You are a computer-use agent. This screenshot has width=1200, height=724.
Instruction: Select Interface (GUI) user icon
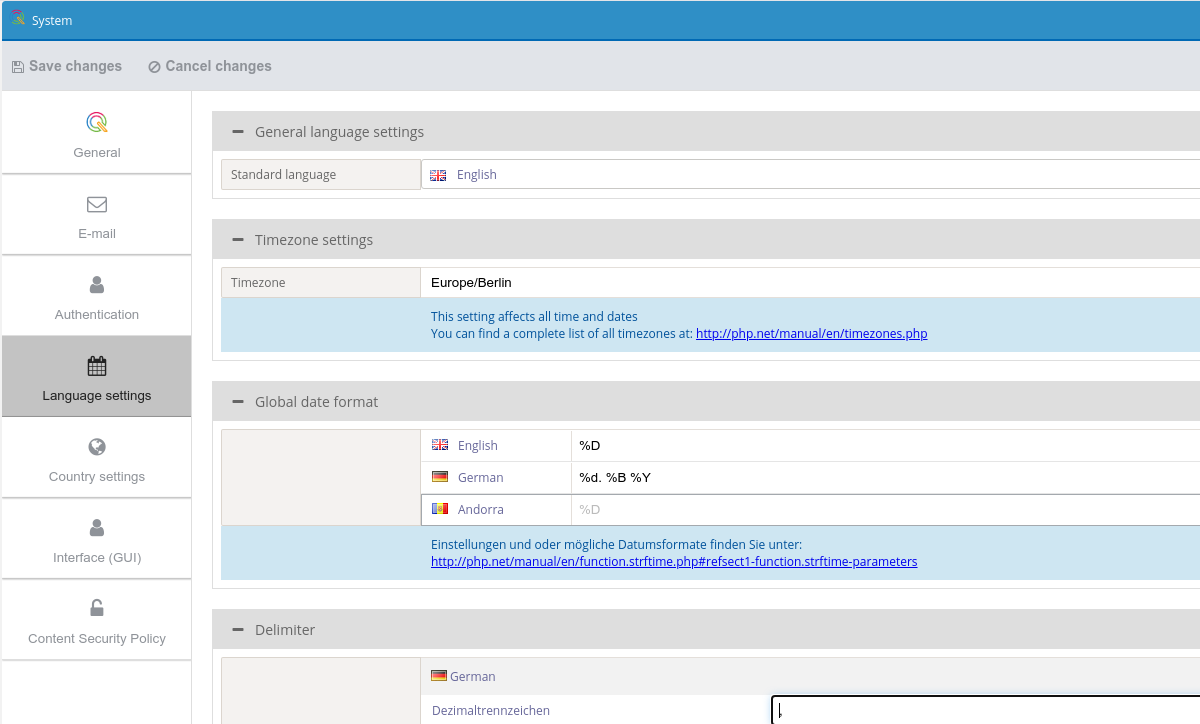[x=97, y=528]
